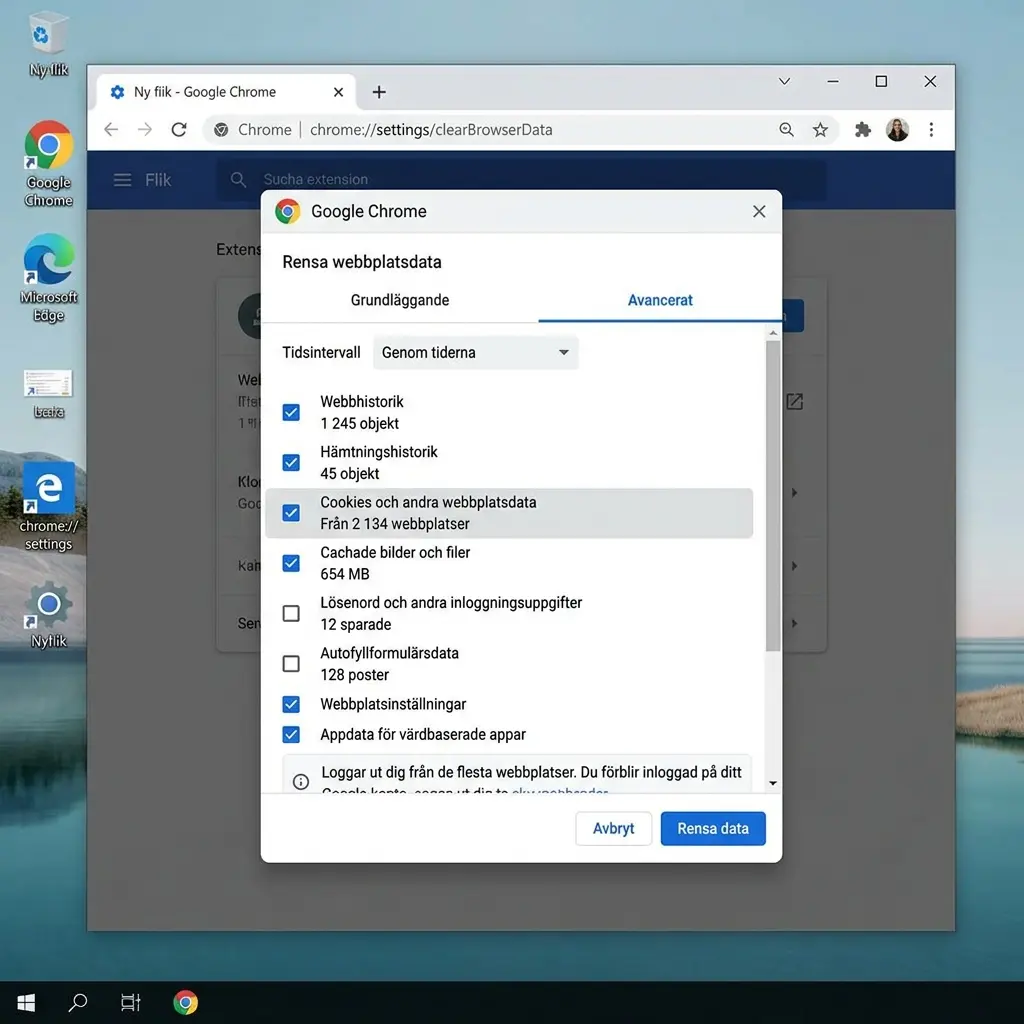Open the Microsoft Edge desktop shortcut
Screen dimensions: 1024x1024
pos(48,278)
